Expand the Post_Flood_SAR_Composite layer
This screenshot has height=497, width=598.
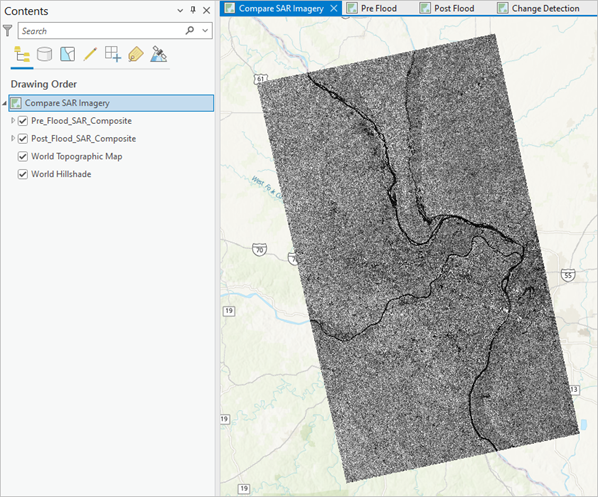[13, 138]
